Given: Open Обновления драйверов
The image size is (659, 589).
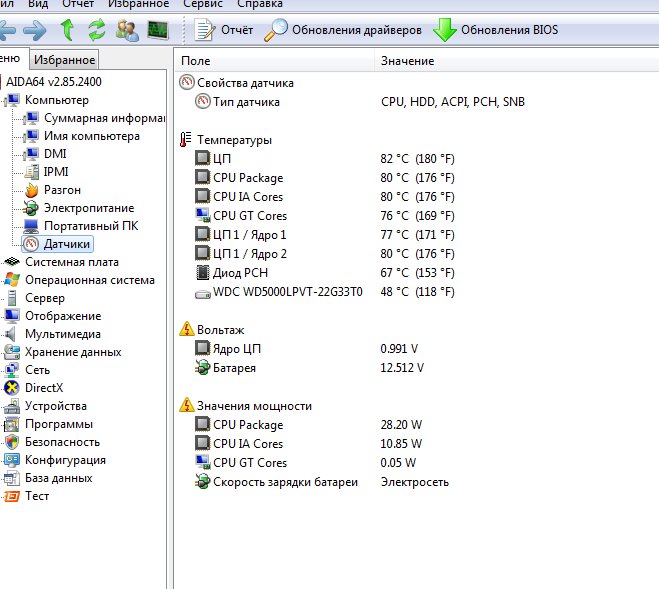Looking at the screenshot, I should click(343, 30).
